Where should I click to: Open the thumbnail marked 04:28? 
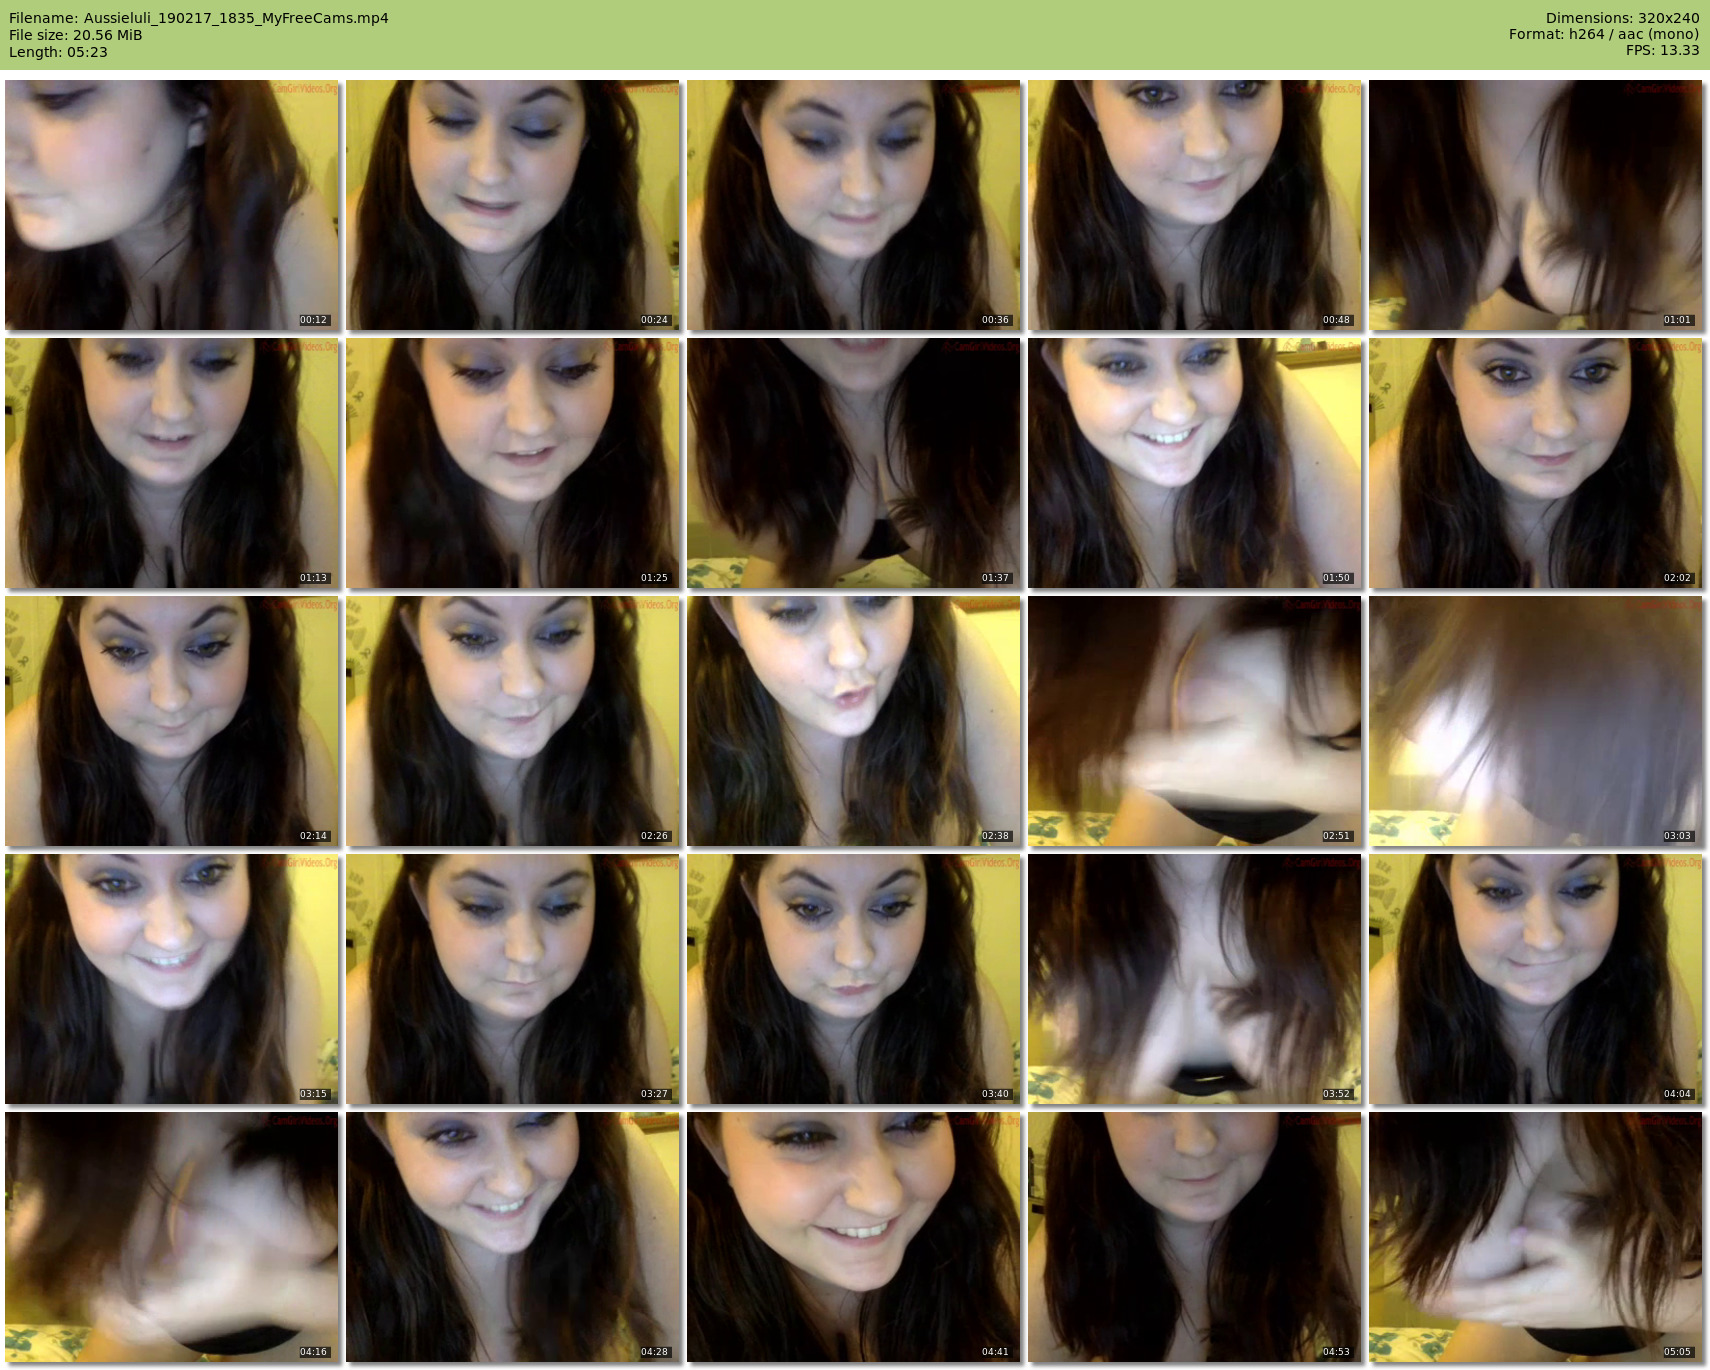coord(513,1237)
